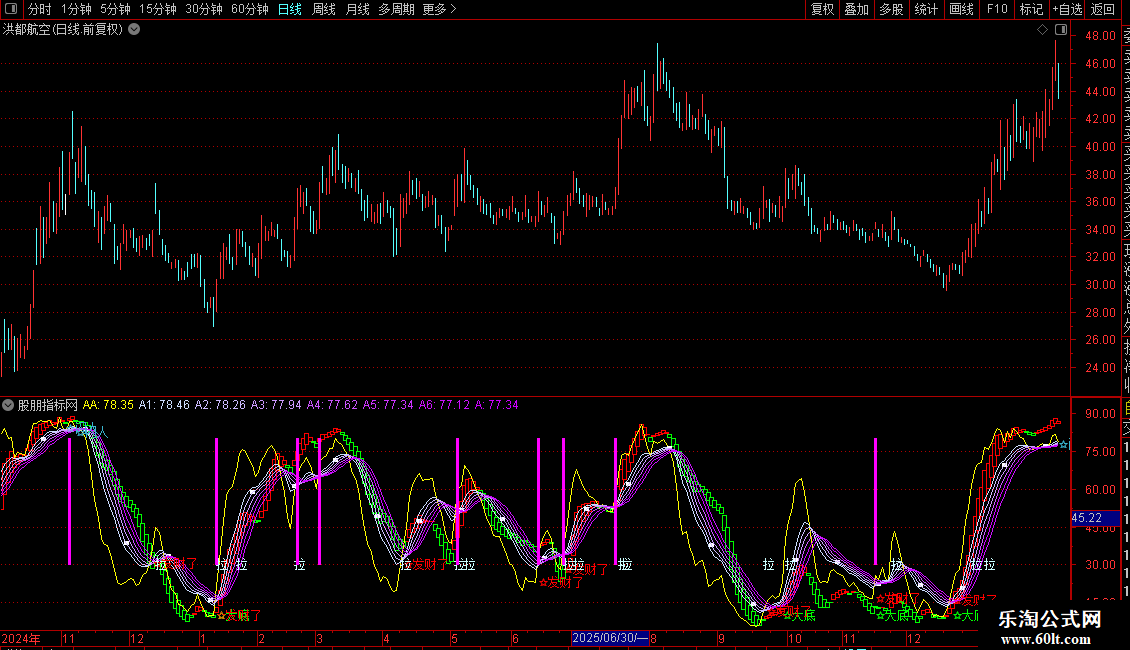Viewport: 1130px width, 650px height.
Task: Select the 15分钟 period
Action: pos(157,9)
